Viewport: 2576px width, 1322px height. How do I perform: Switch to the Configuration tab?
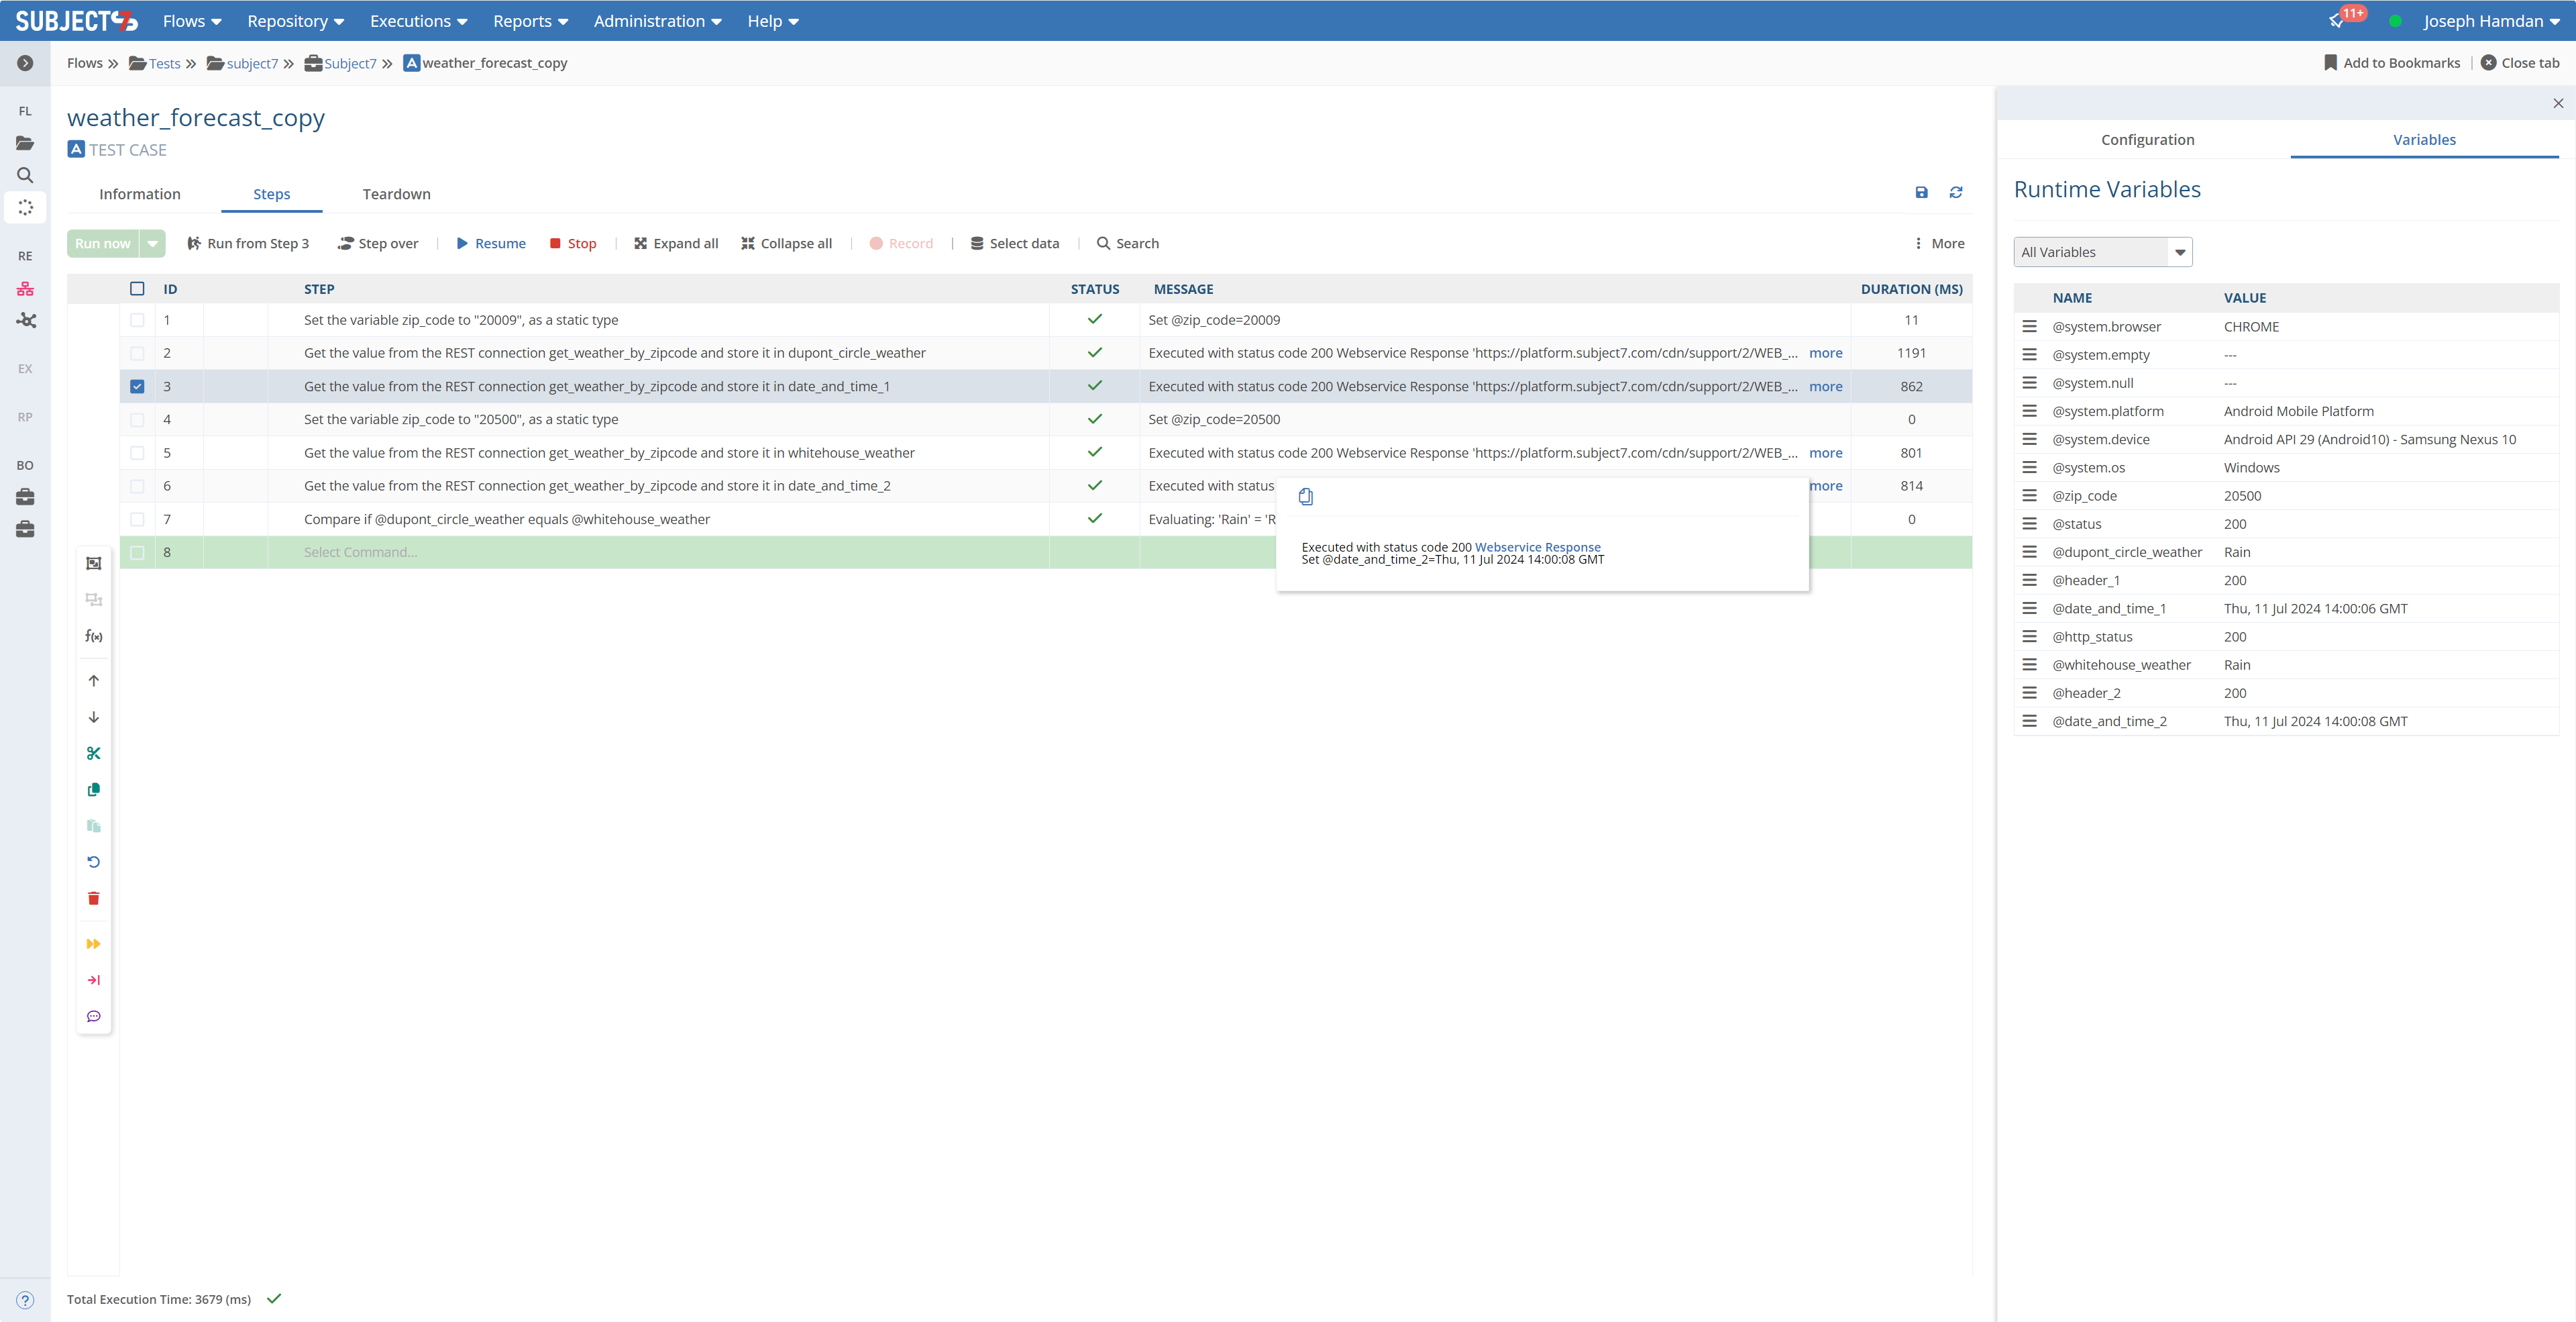[2147, 140]
